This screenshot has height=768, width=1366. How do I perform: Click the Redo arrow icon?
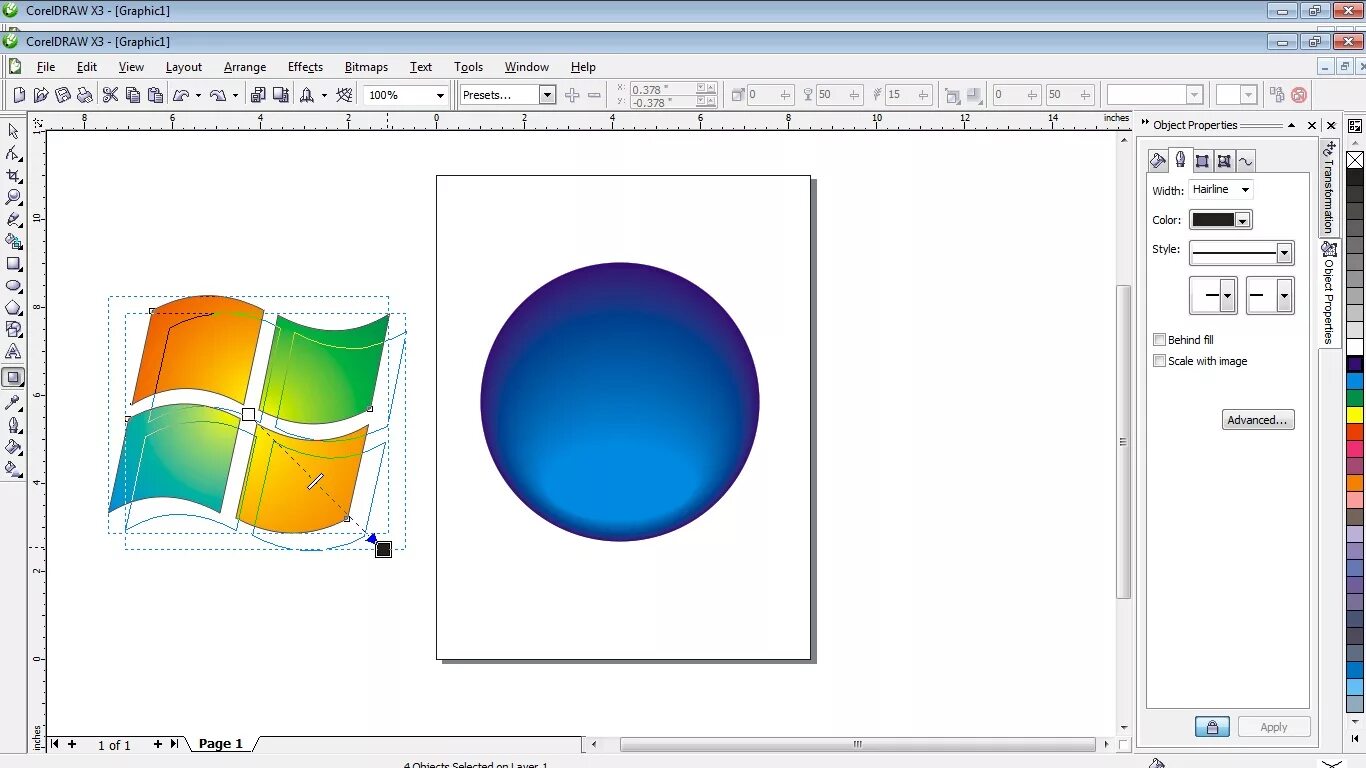(217, 95)
